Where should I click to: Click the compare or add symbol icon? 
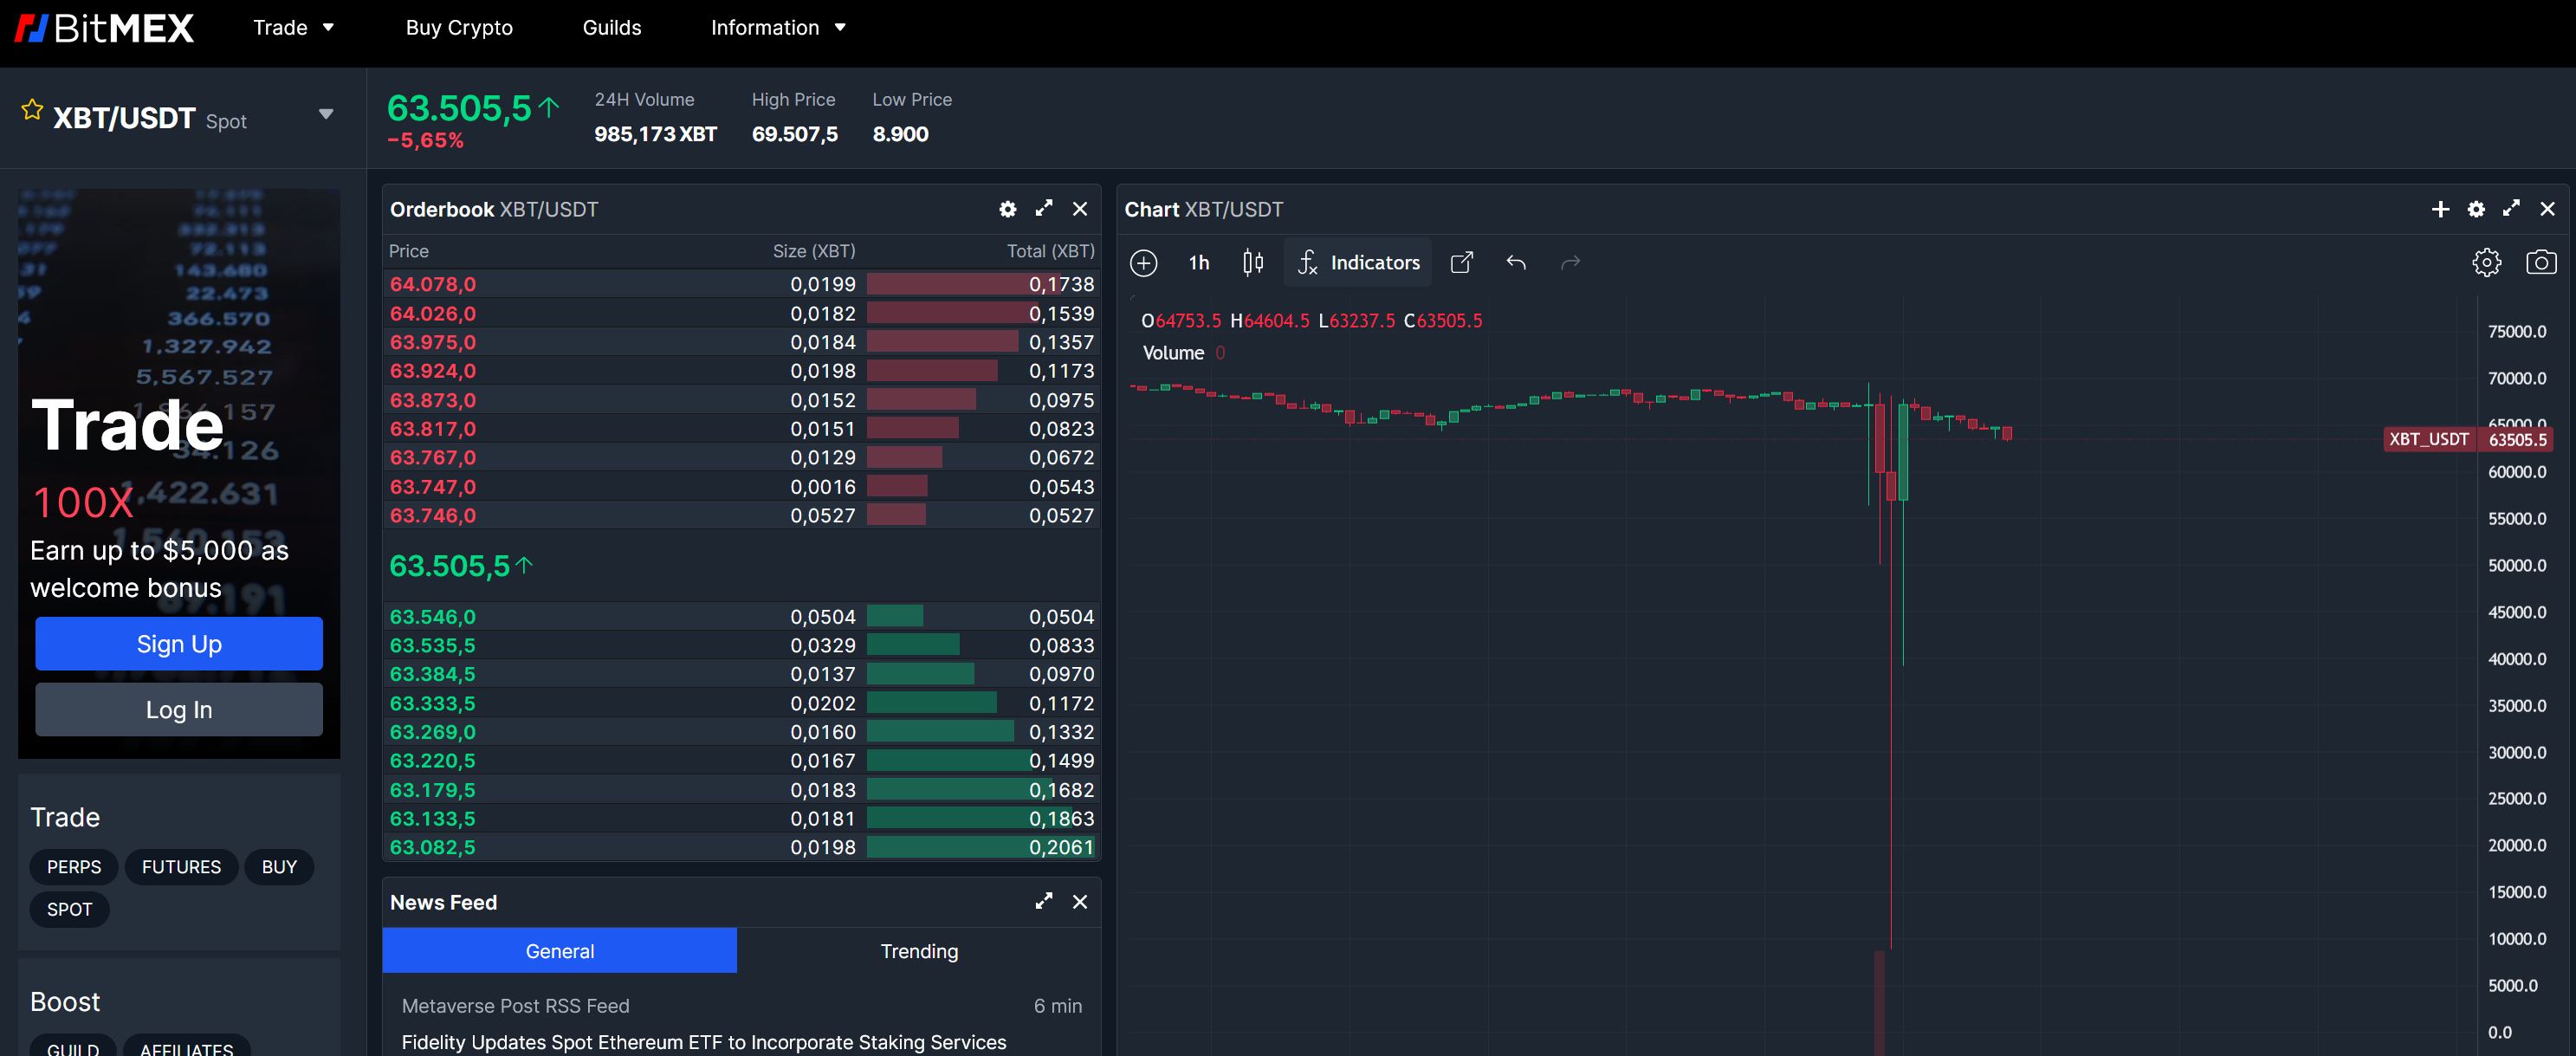[x=1144, y=263]
